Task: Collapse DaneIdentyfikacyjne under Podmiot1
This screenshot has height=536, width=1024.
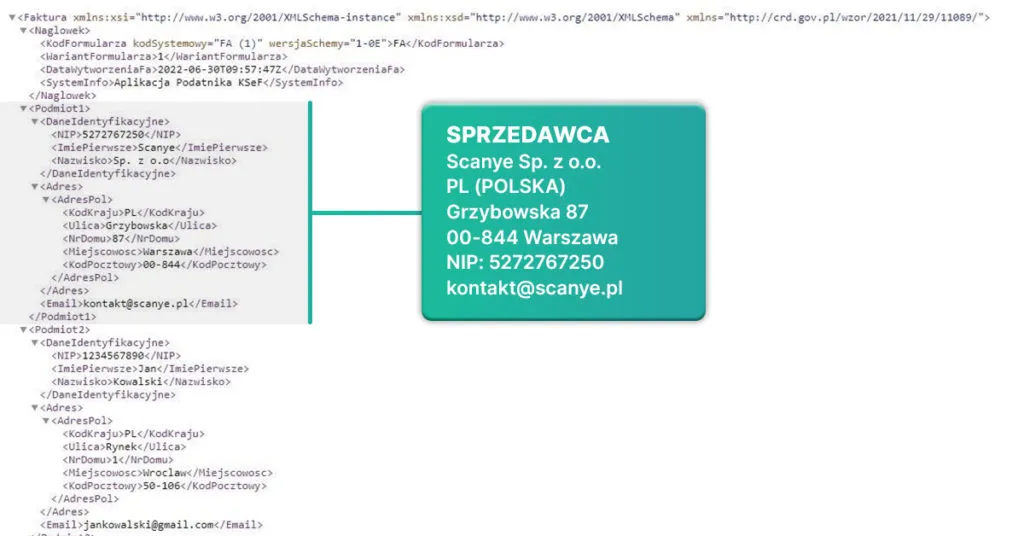Action: tap(35, 121)
